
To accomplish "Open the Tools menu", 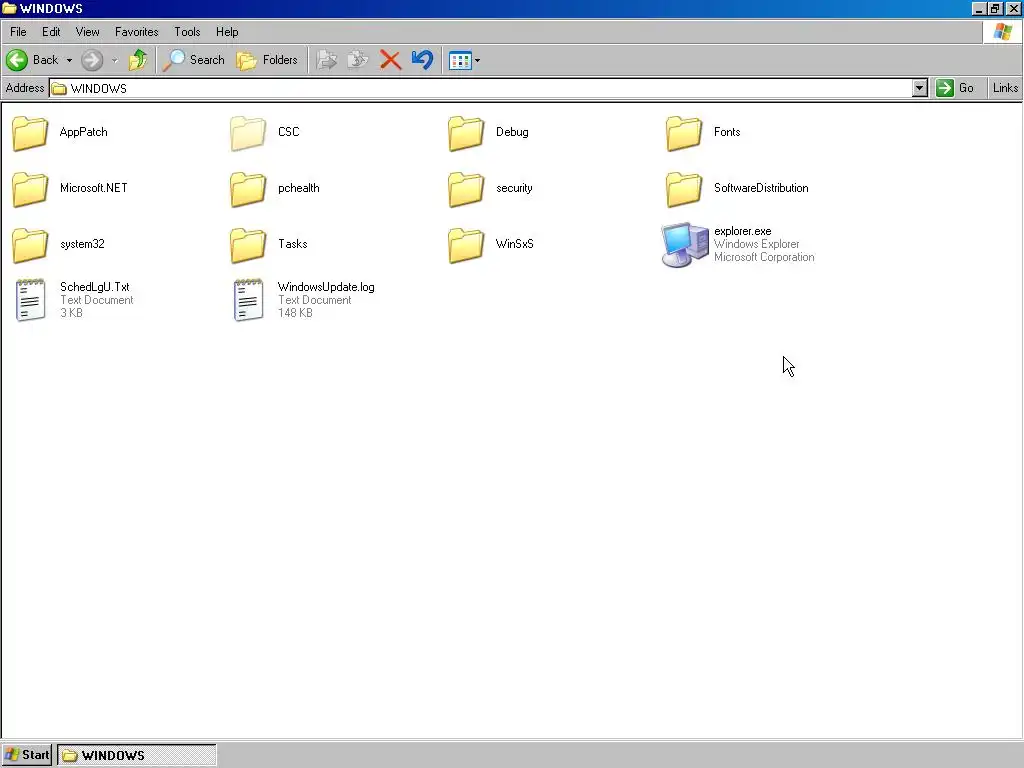I will click(187, 31).
